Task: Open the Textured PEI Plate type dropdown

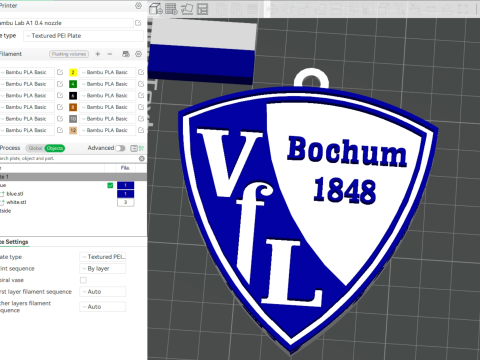Action: pyautogui.click(x=83, y=36)
